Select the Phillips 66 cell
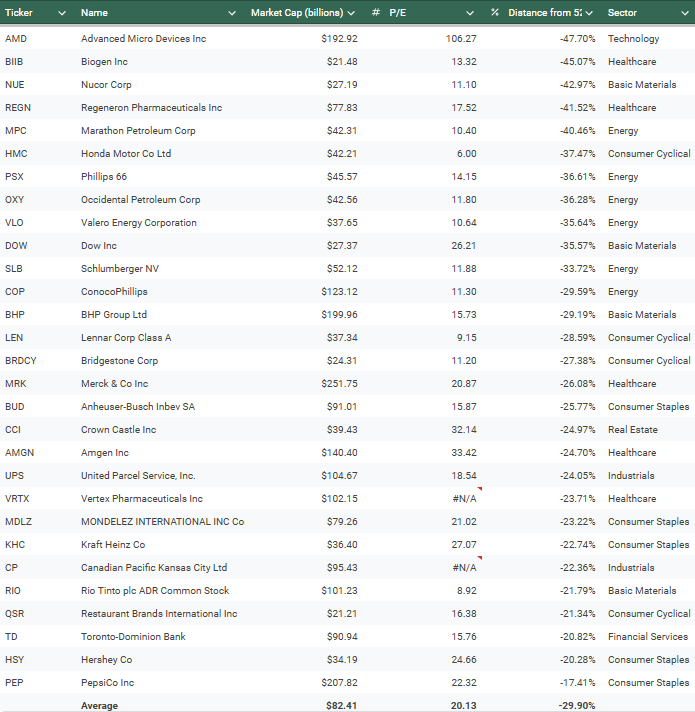Screen dimensions: 695x712 104,177
